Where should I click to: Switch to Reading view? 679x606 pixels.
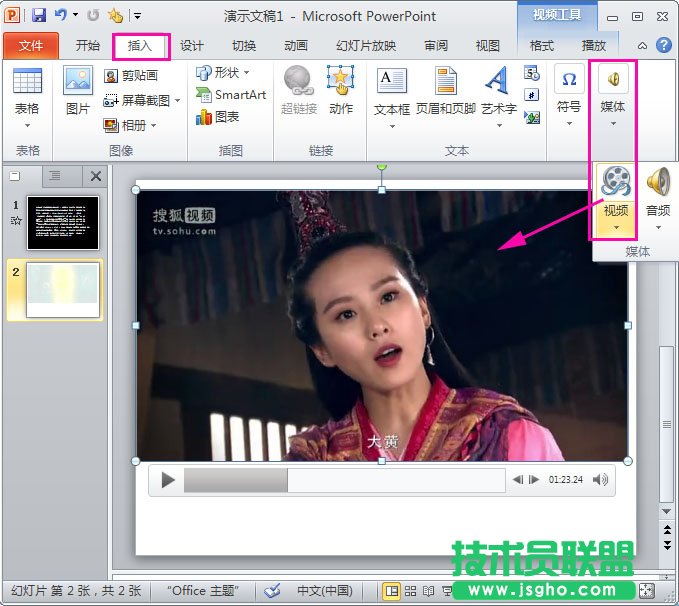pyautogui.click(x=428, y=591)
